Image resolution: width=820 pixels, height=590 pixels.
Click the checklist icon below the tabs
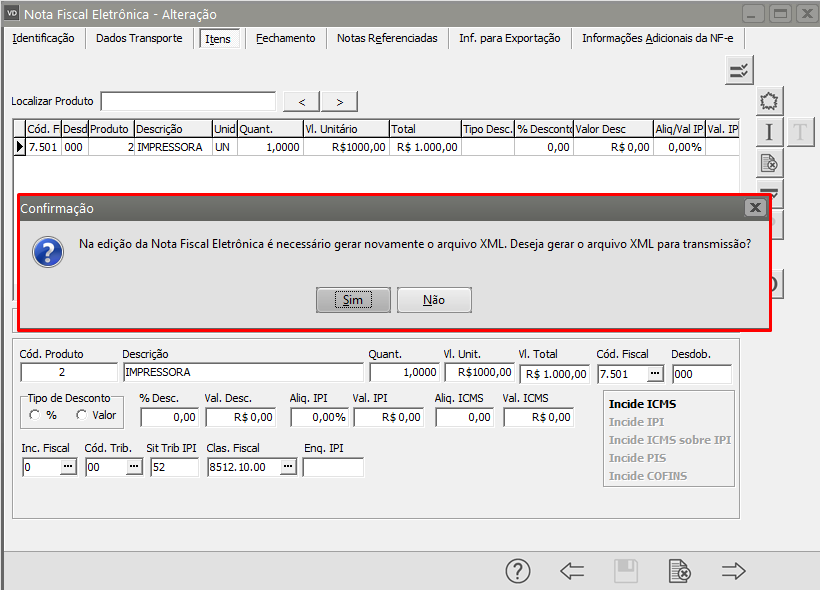click(739, 69)
